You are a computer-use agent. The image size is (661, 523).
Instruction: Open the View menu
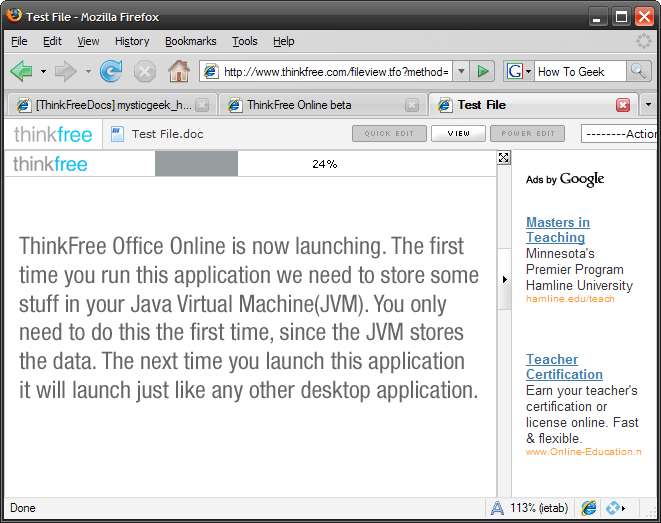click(88, 41)
